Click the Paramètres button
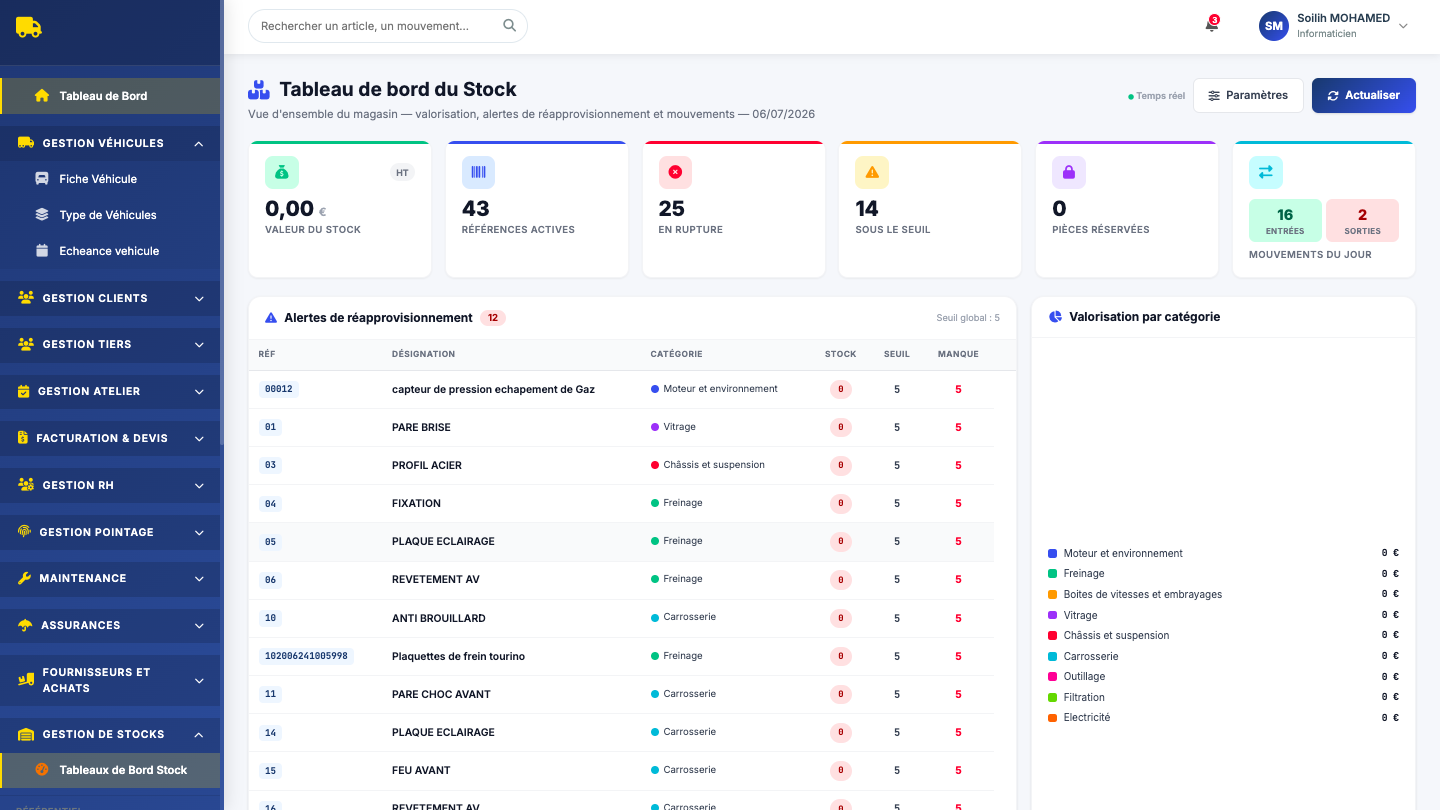This screenshot has height=810, width=1440. pyautogui.click(x=1248, y=95)
